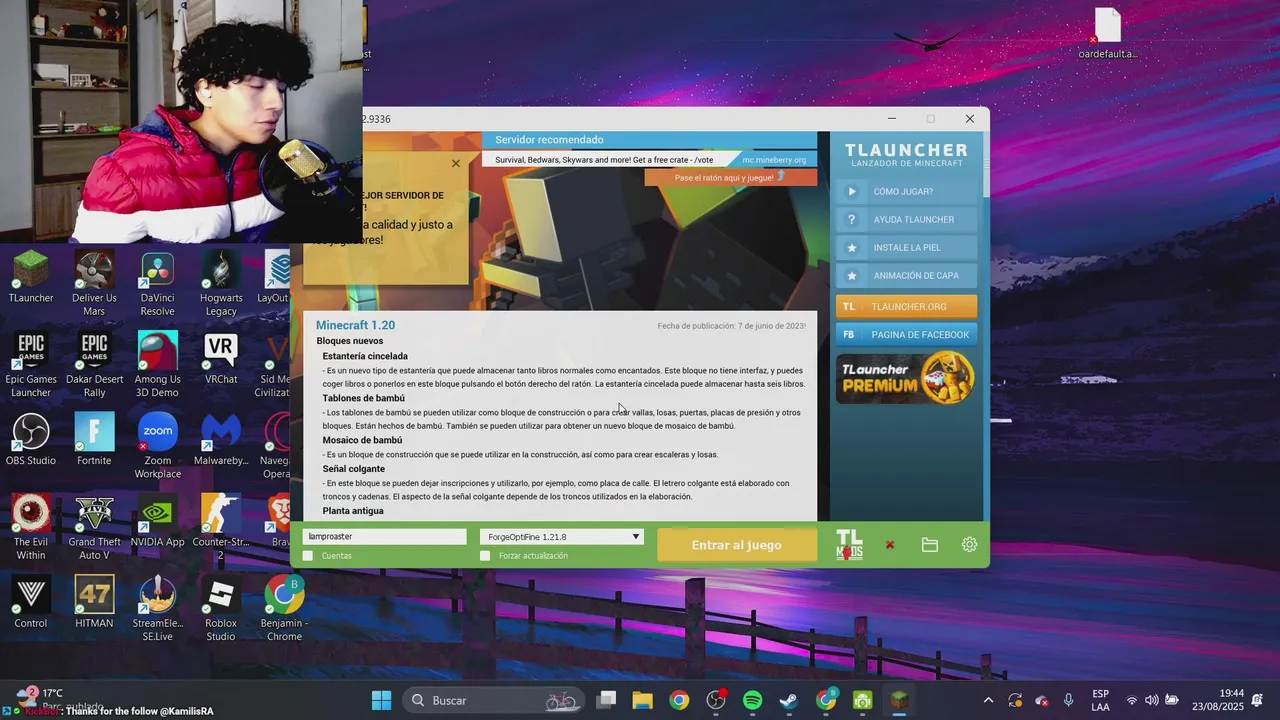Open the game folder icon in TLauncher
The width and height of the screenshot is (1280, 720).
click(x=930, y=545)
